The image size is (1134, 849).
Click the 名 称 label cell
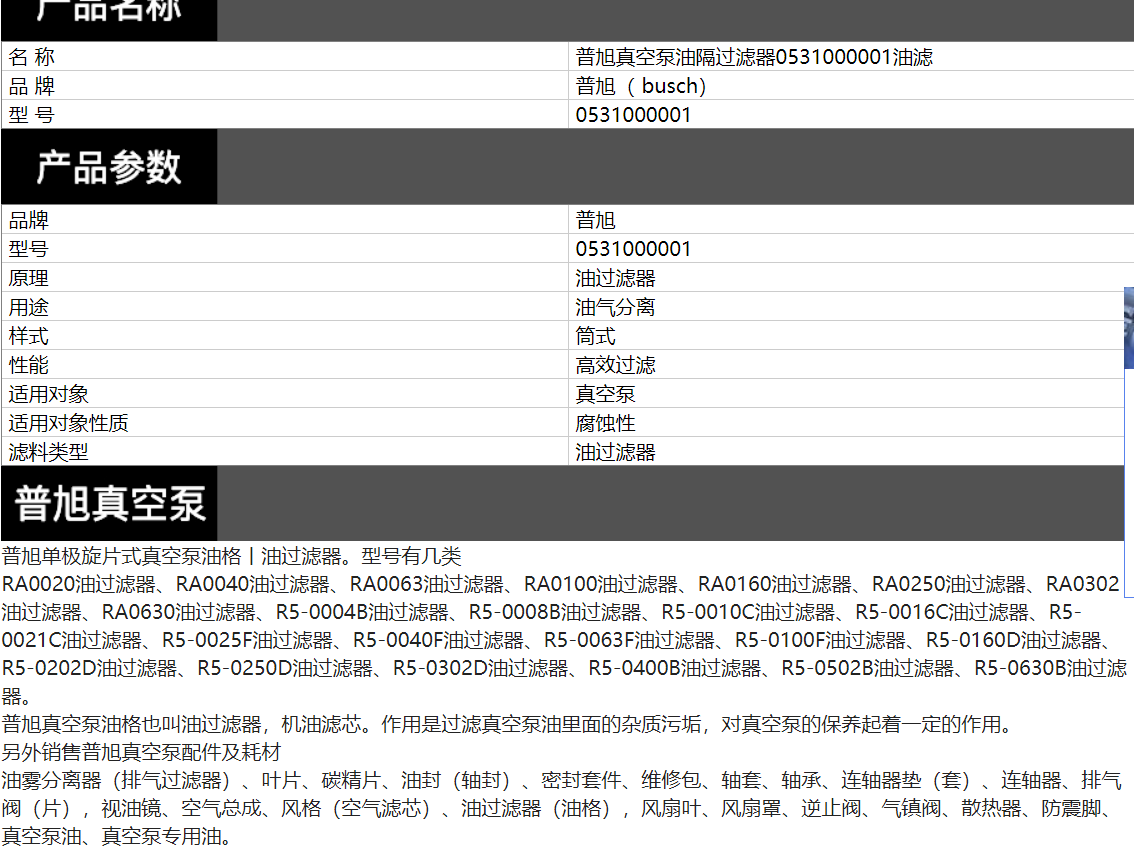[285, 56]
